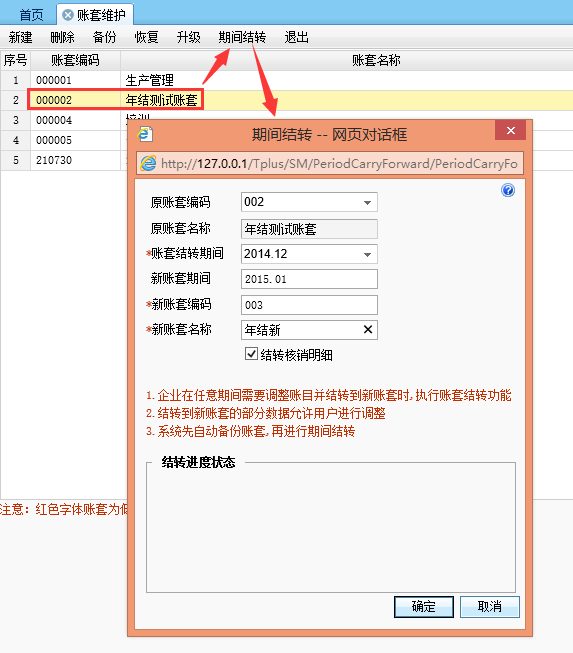
Task: Select the row for account 000001 生产管理
Action: coord(286,80)
